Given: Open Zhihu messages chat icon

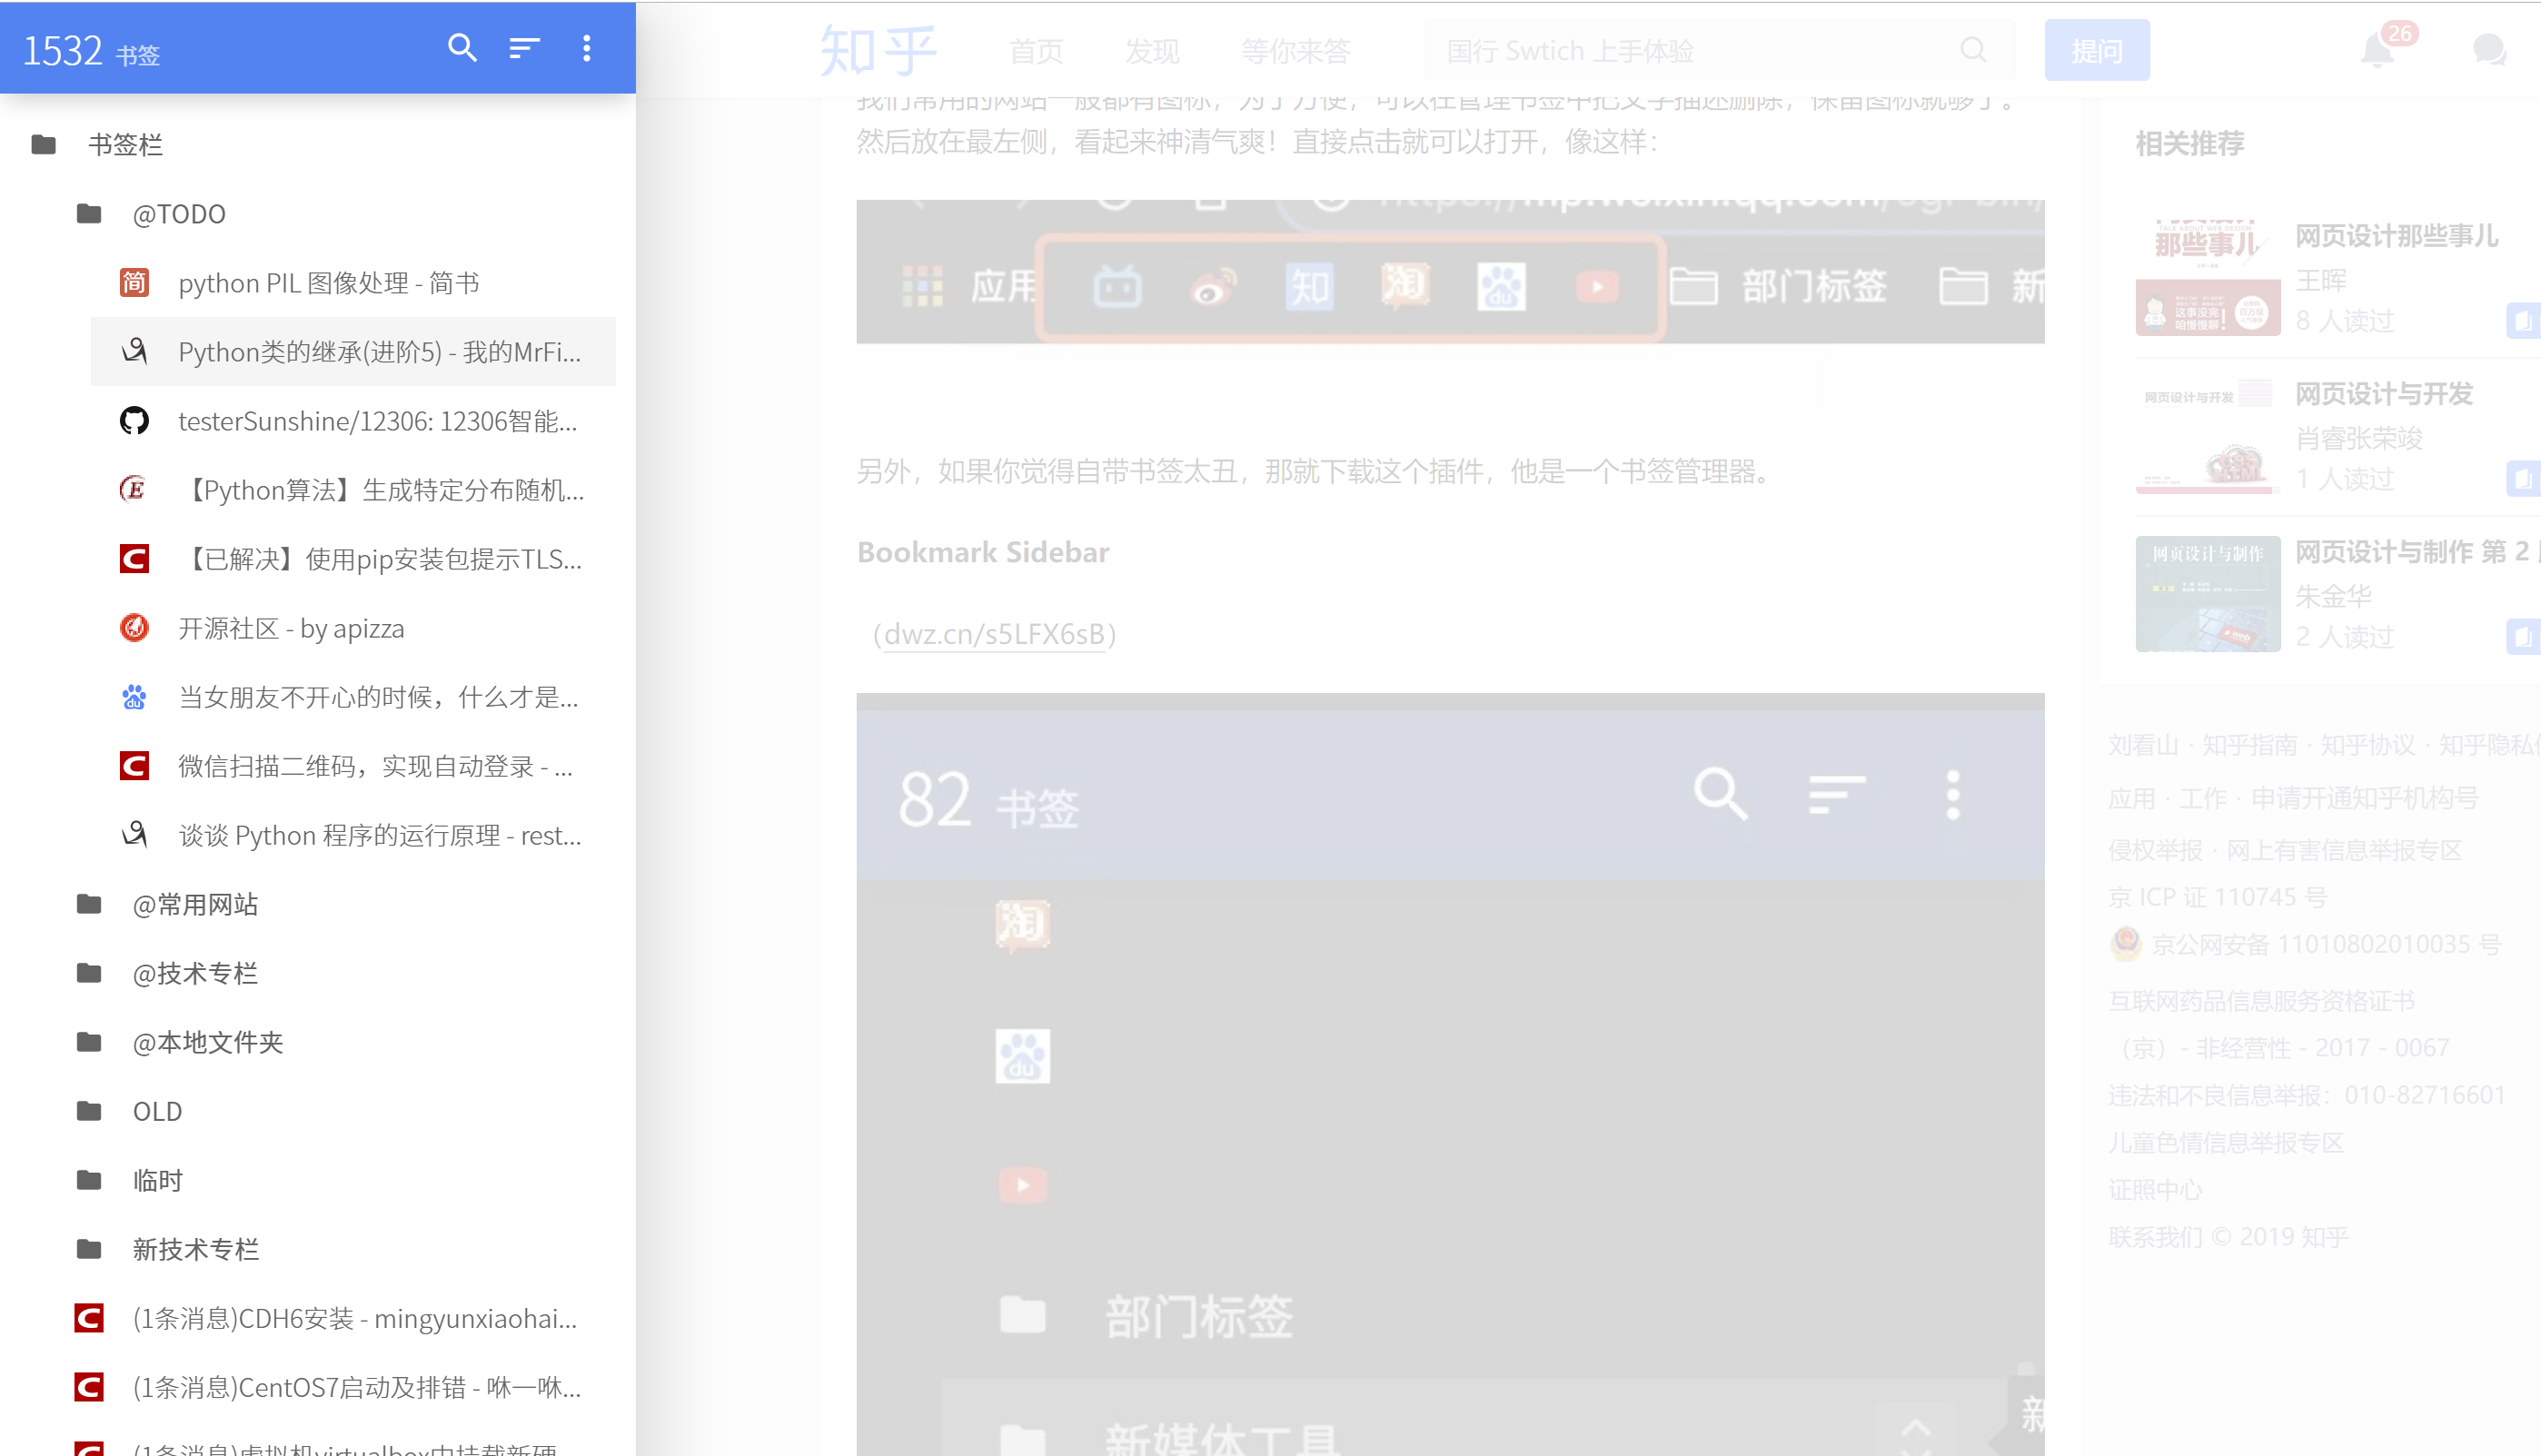Looking at the screenshot, I should [x=2489, y=50].
